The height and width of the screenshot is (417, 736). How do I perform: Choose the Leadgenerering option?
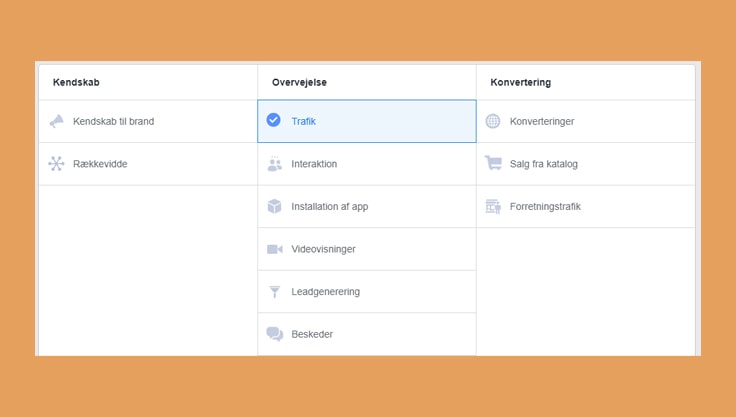pos(325,292)
